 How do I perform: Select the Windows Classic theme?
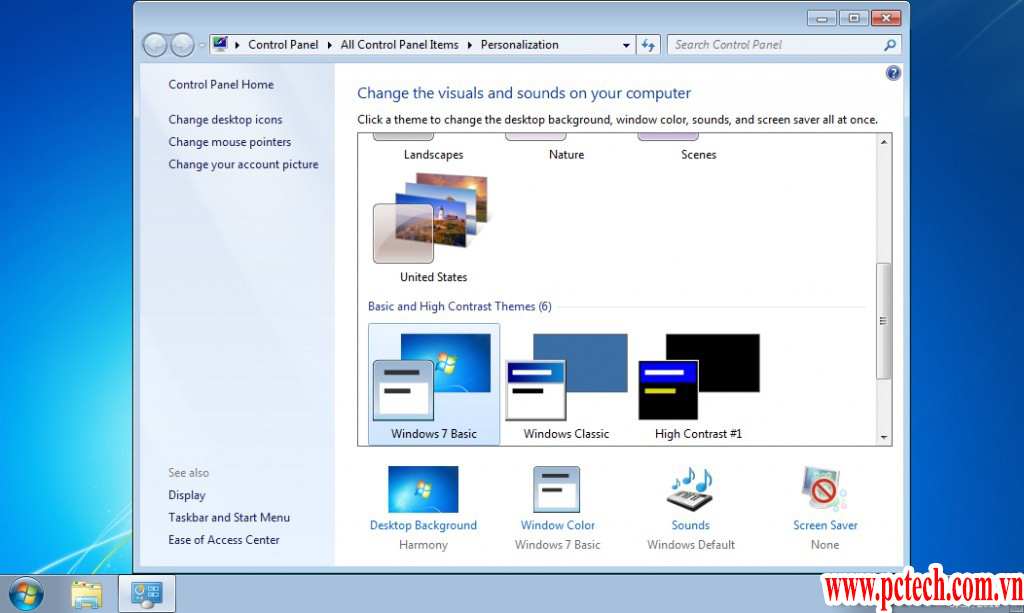click(x=566, y=382)
